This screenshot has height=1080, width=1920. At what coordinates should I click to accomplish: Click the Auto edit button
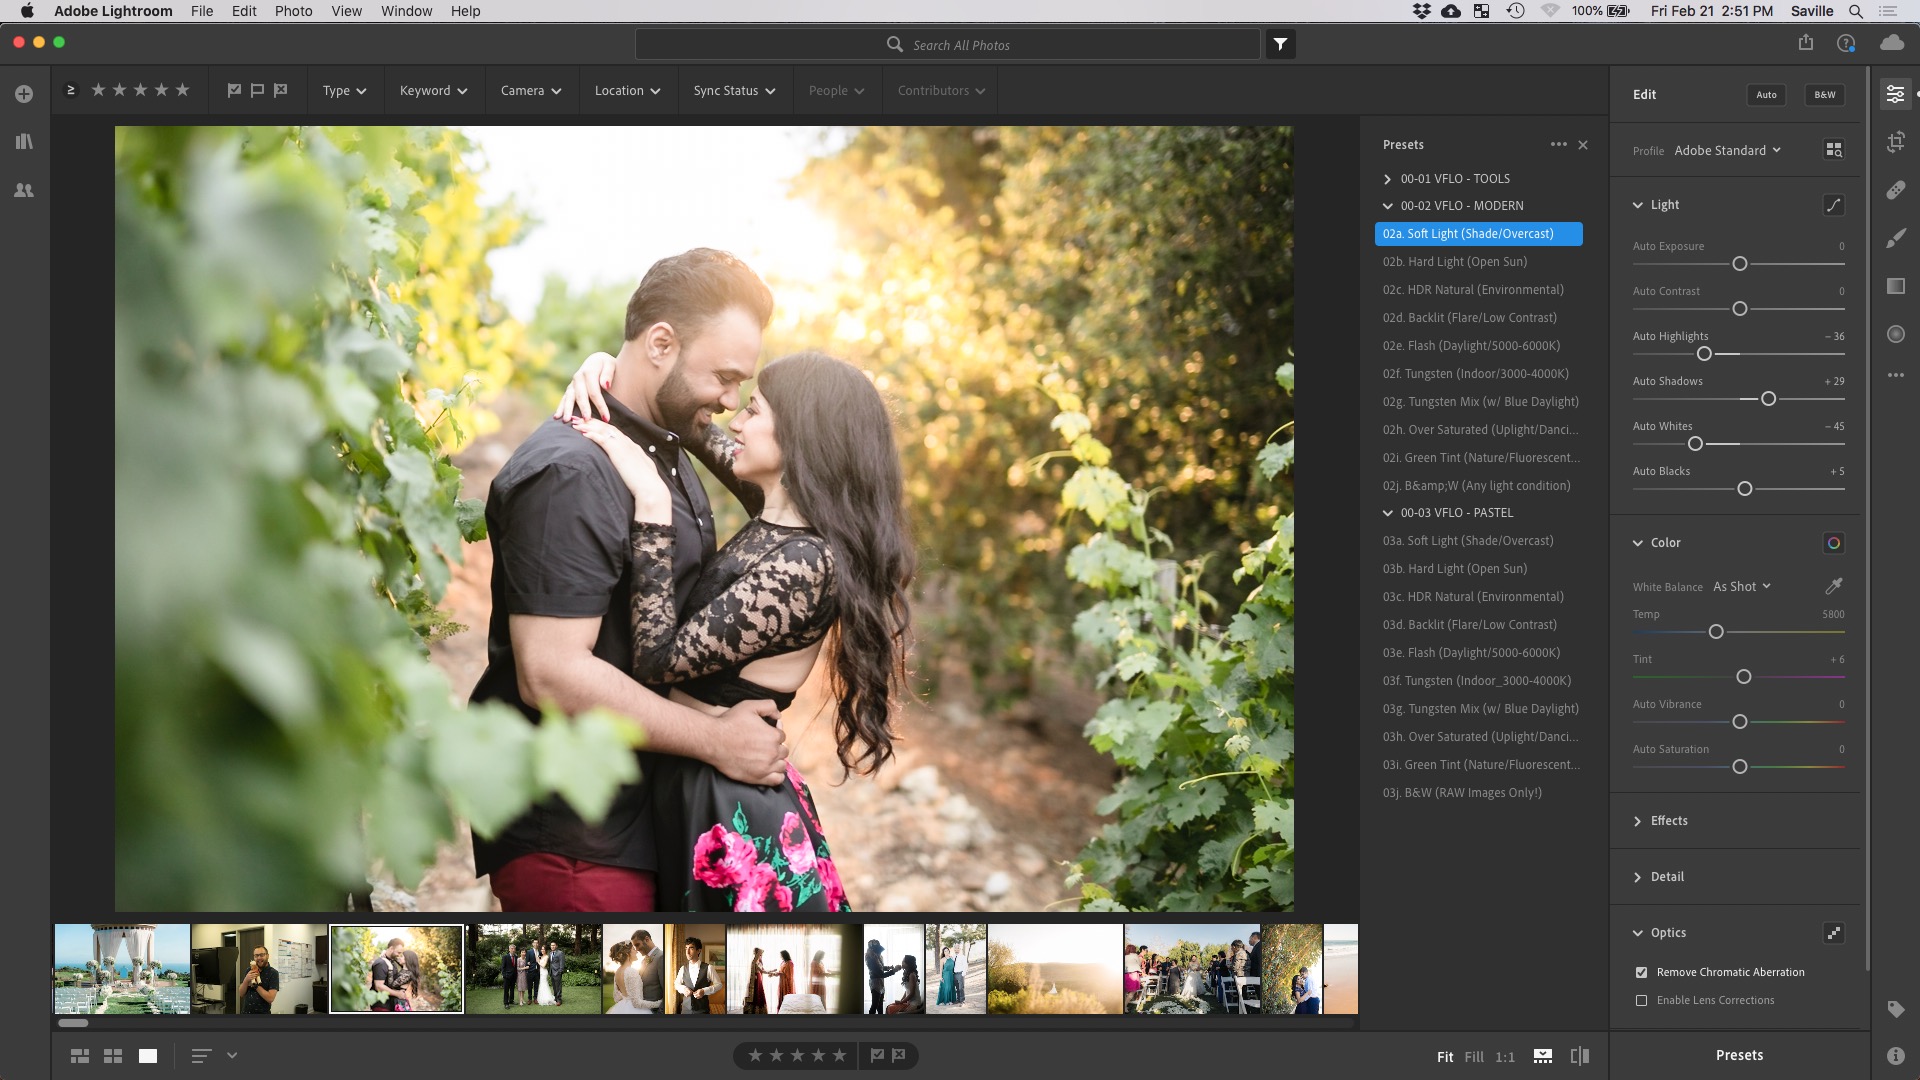[1766, 94]
